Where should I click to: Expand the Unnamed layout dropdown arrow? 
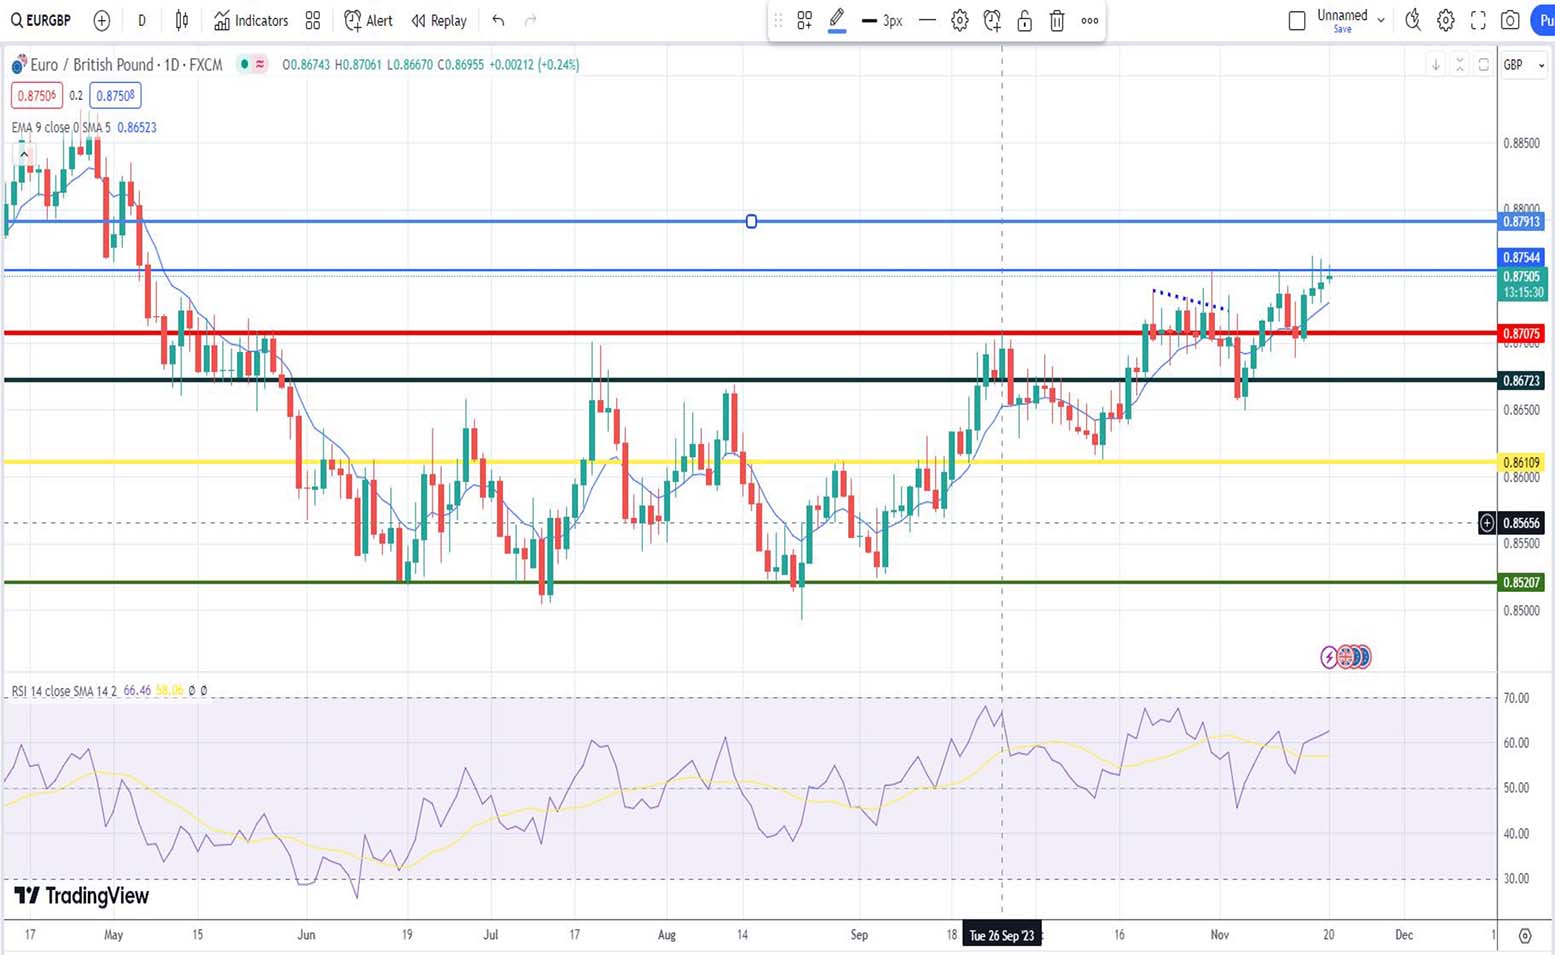(x=1381, y=20)
